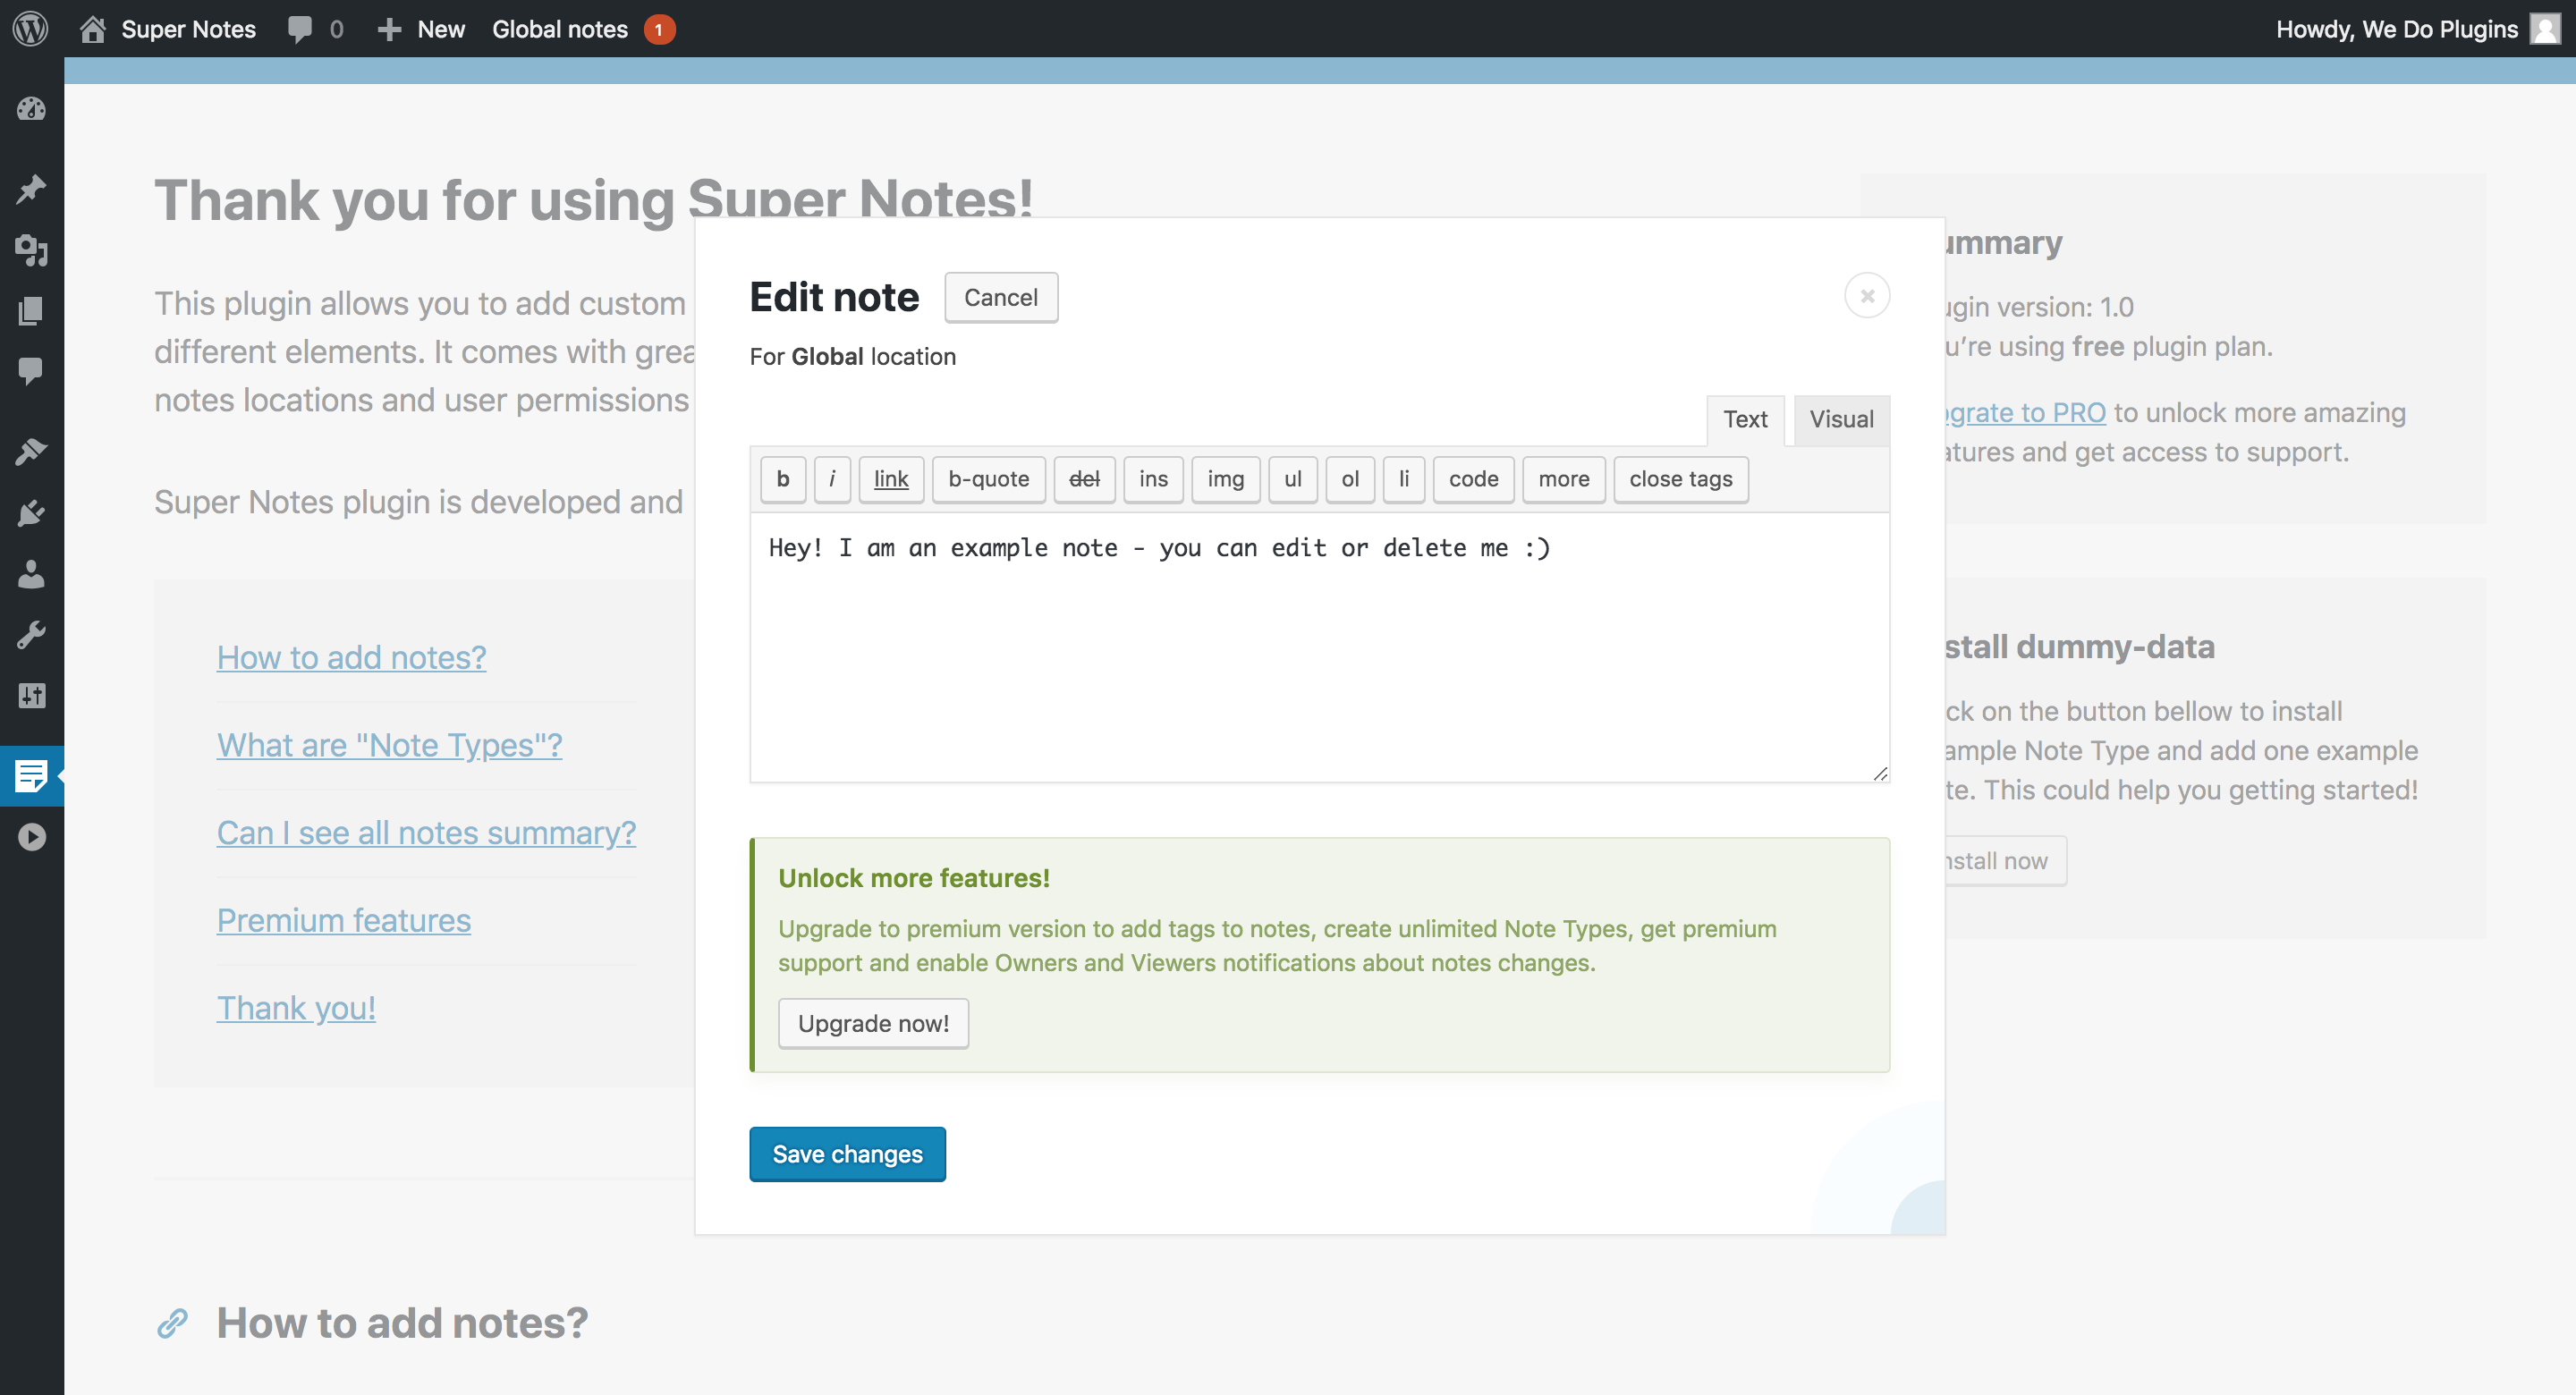Select the Super Notes sidebar icon

point(31,775)
